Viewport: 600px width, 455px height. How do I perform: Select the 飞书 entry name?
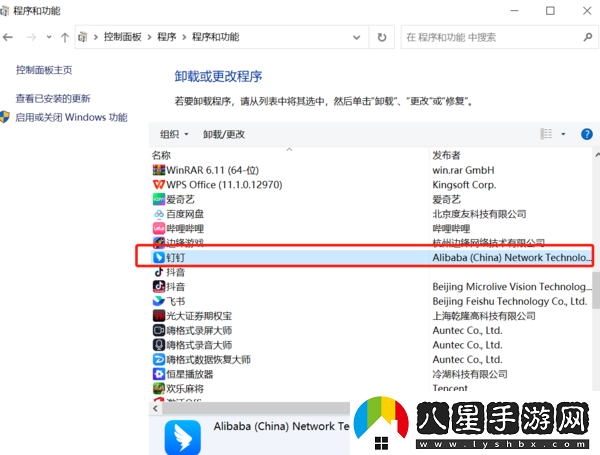[176, 301]
